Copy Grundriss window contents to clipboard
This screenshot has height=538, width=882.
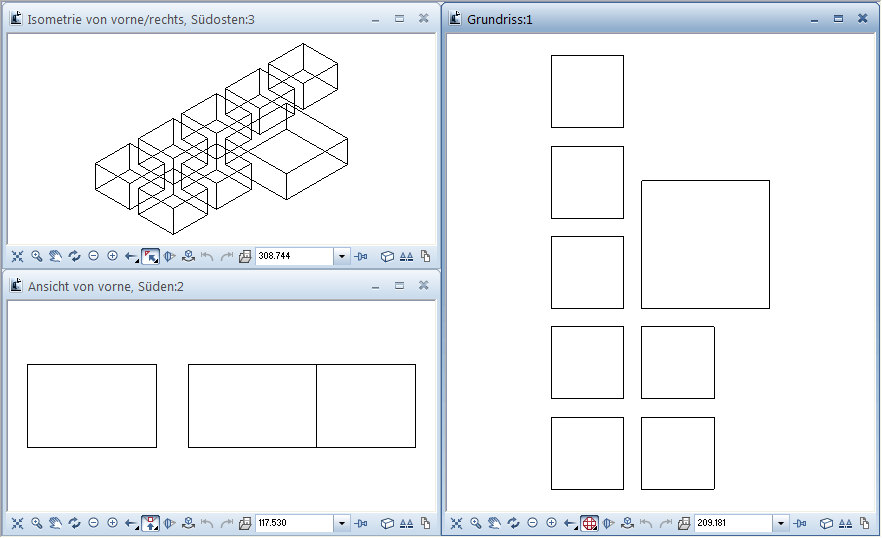(x=864, y=523)
